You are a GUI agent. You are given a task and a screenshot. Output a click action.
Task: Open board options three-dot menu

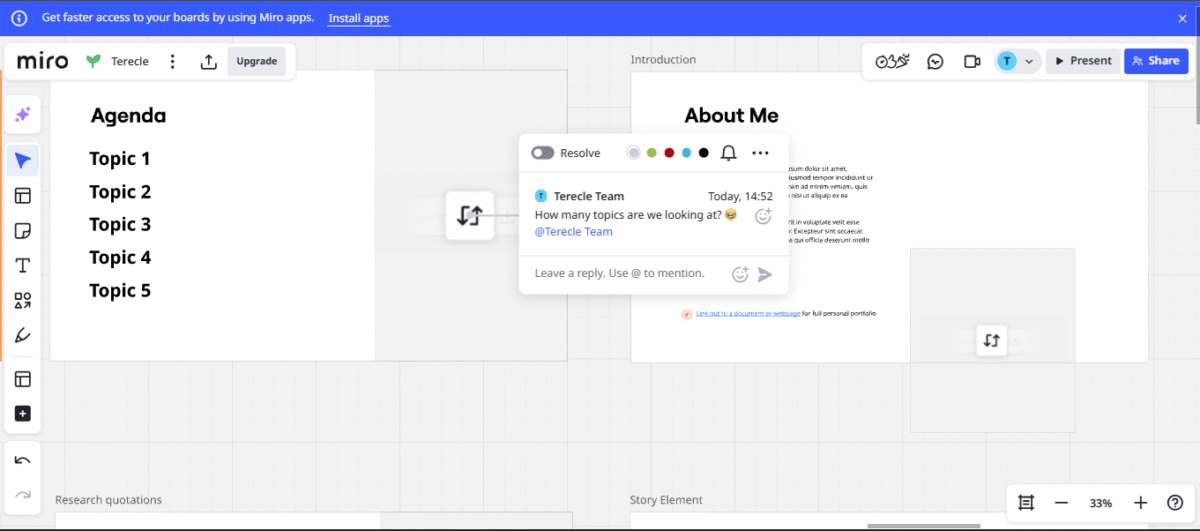pyautogui.click(x=172, y=61)
